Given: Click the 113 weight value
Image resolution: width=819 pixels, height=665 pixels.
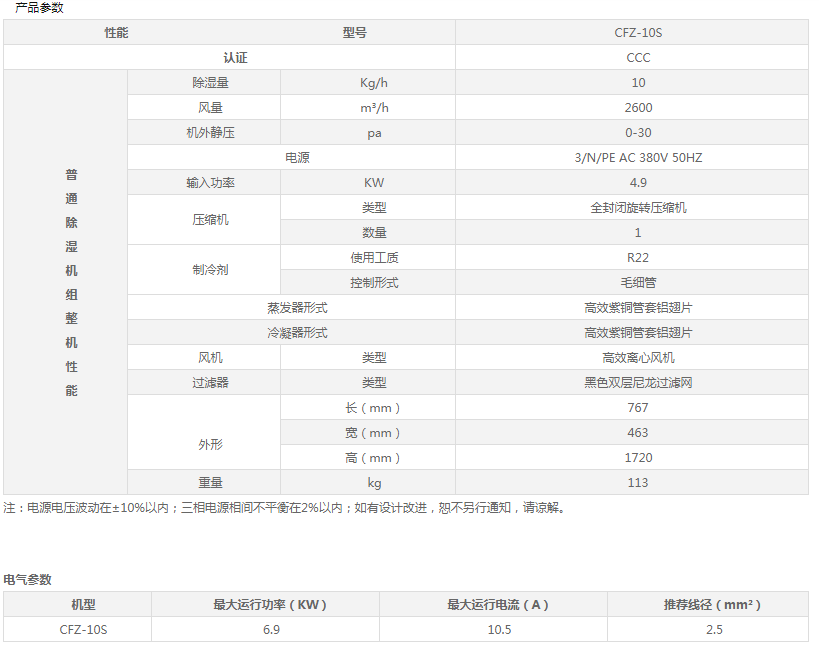Looking at the screenshot, I should point(638,483).
